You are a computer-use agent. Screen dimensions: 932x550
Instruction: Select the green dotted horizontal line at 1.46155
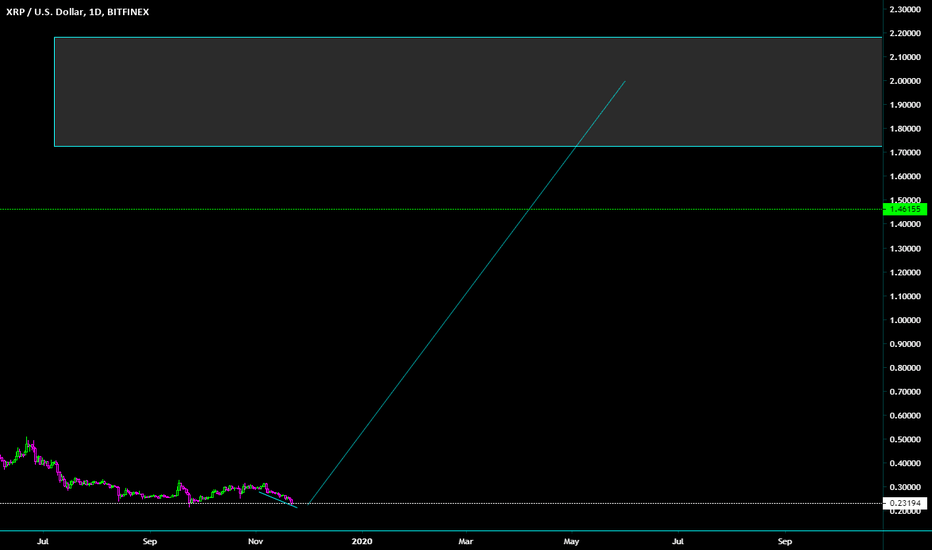441,209
